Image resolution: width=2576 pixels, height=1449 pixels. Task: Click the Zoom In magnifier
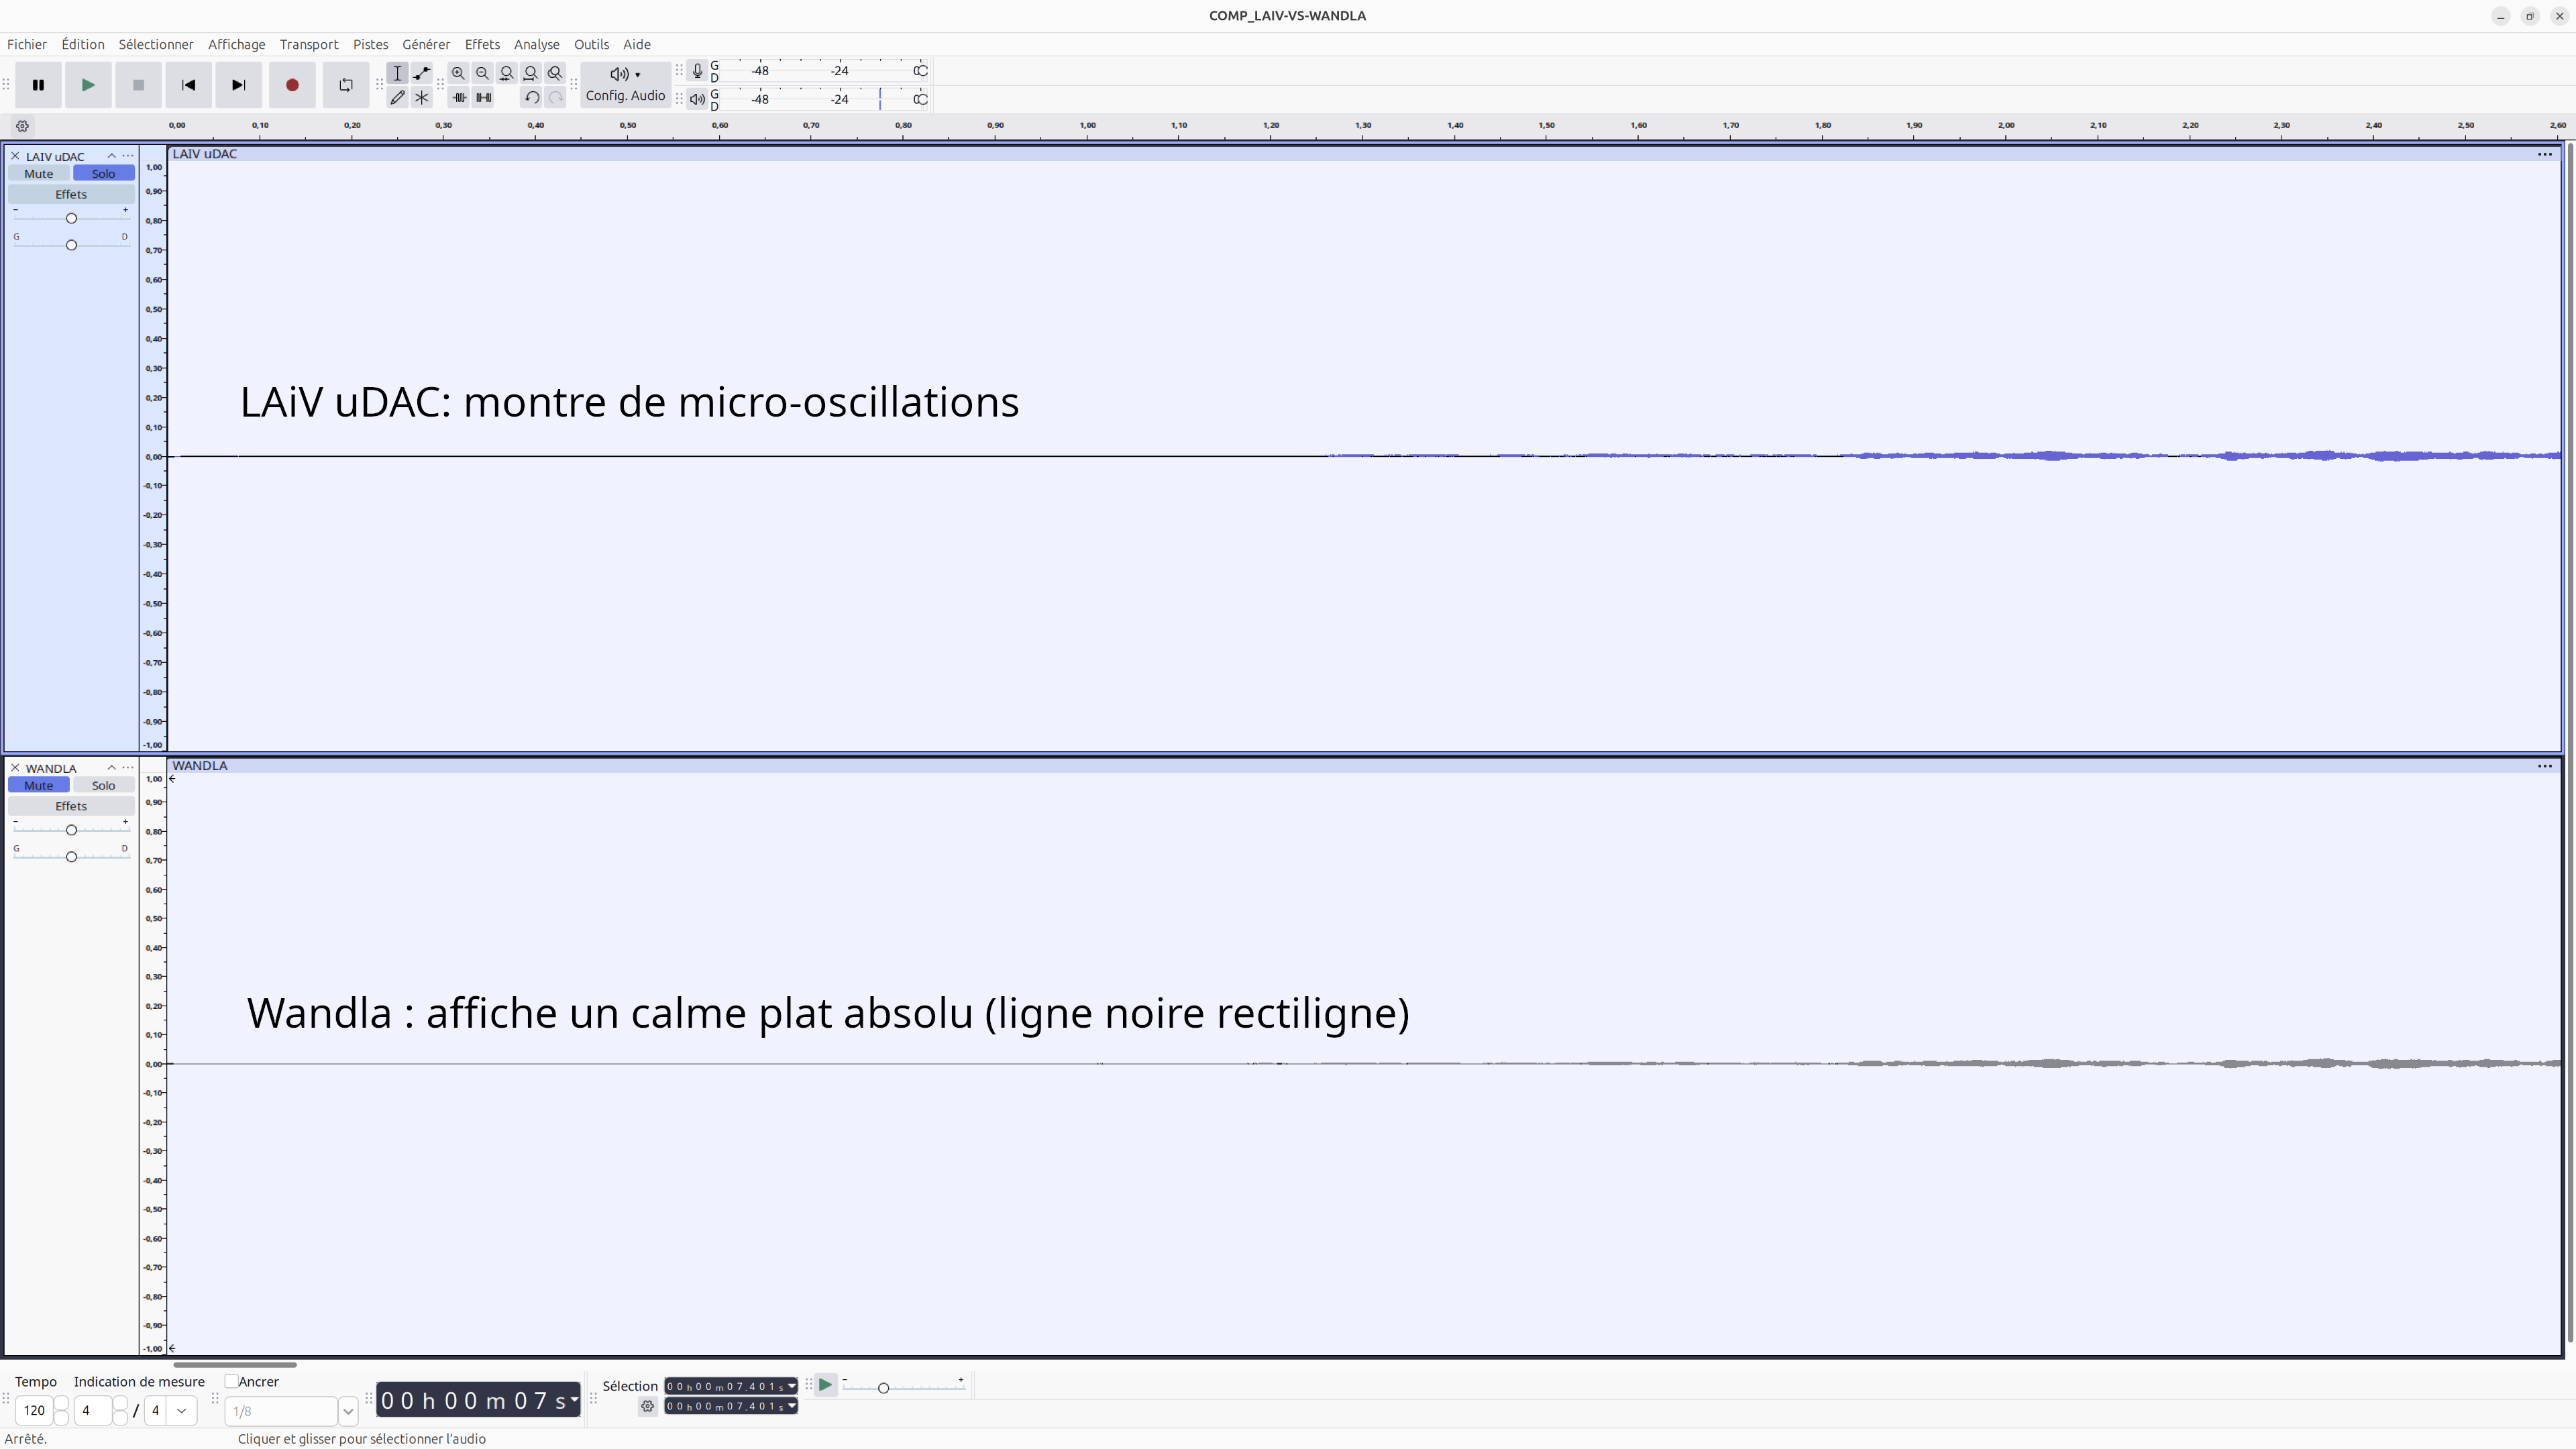458,73
